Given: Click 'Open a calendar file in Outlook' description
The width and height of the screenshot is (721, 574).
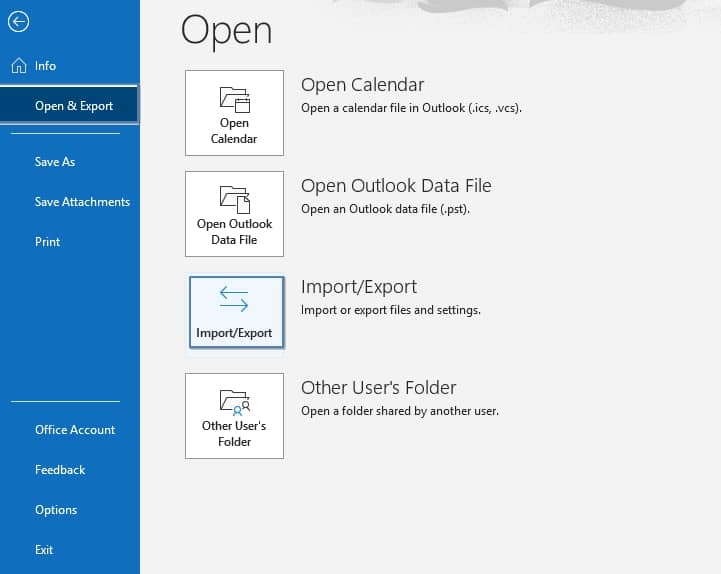Looking at the screenshot, I should click(x=412, y=108).
